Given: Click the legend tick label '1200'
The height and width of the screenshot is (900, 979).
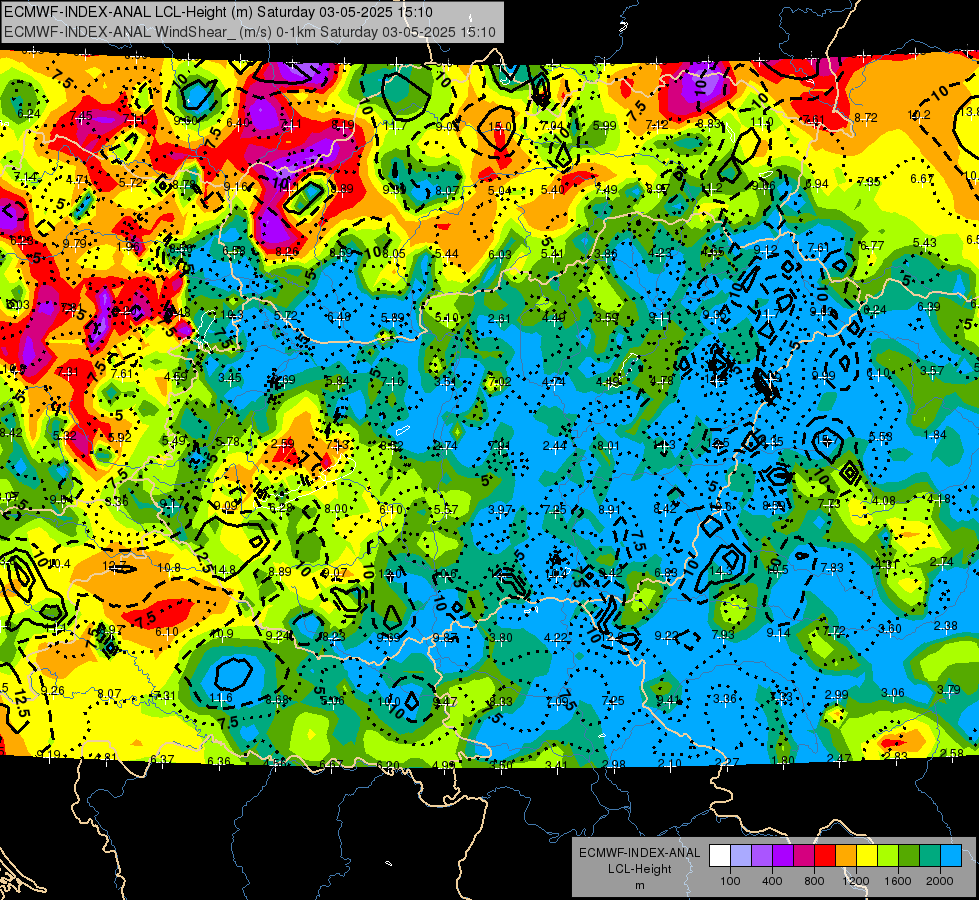Looking at the screenshot, I should pos(855,881).
